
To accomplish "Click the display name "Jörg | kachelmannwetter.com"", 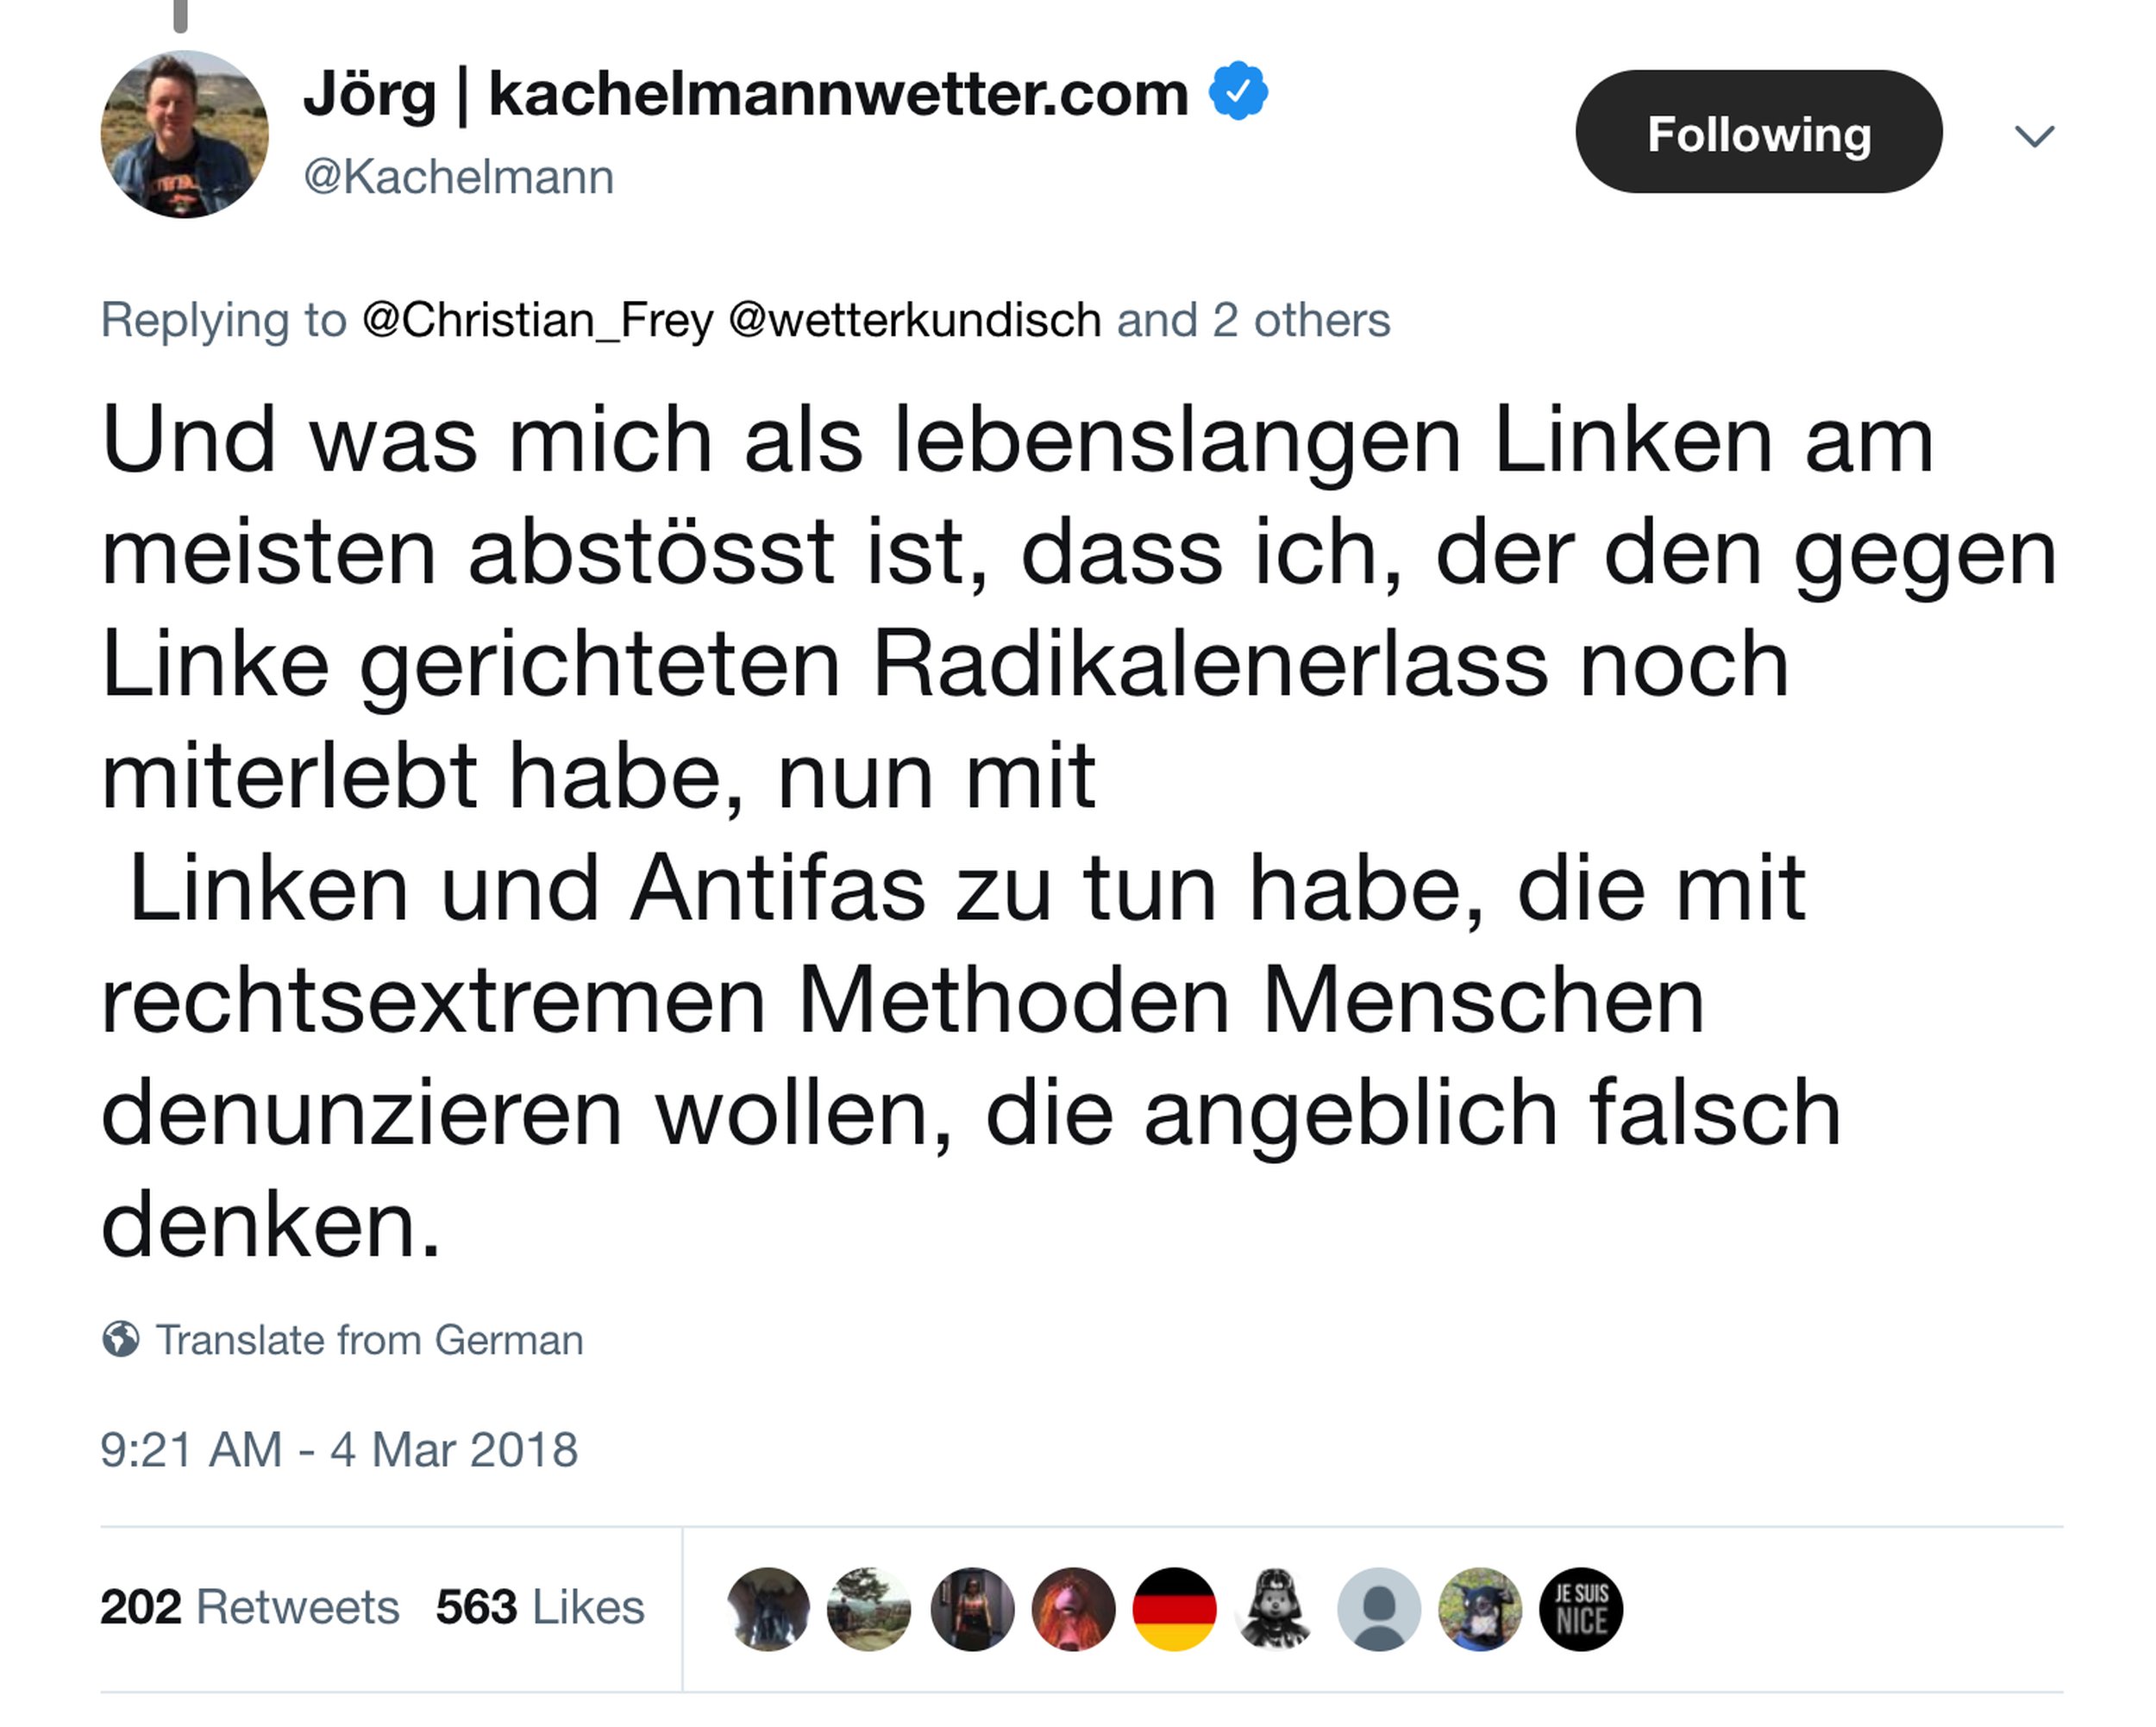I will [x=745, y=94].
